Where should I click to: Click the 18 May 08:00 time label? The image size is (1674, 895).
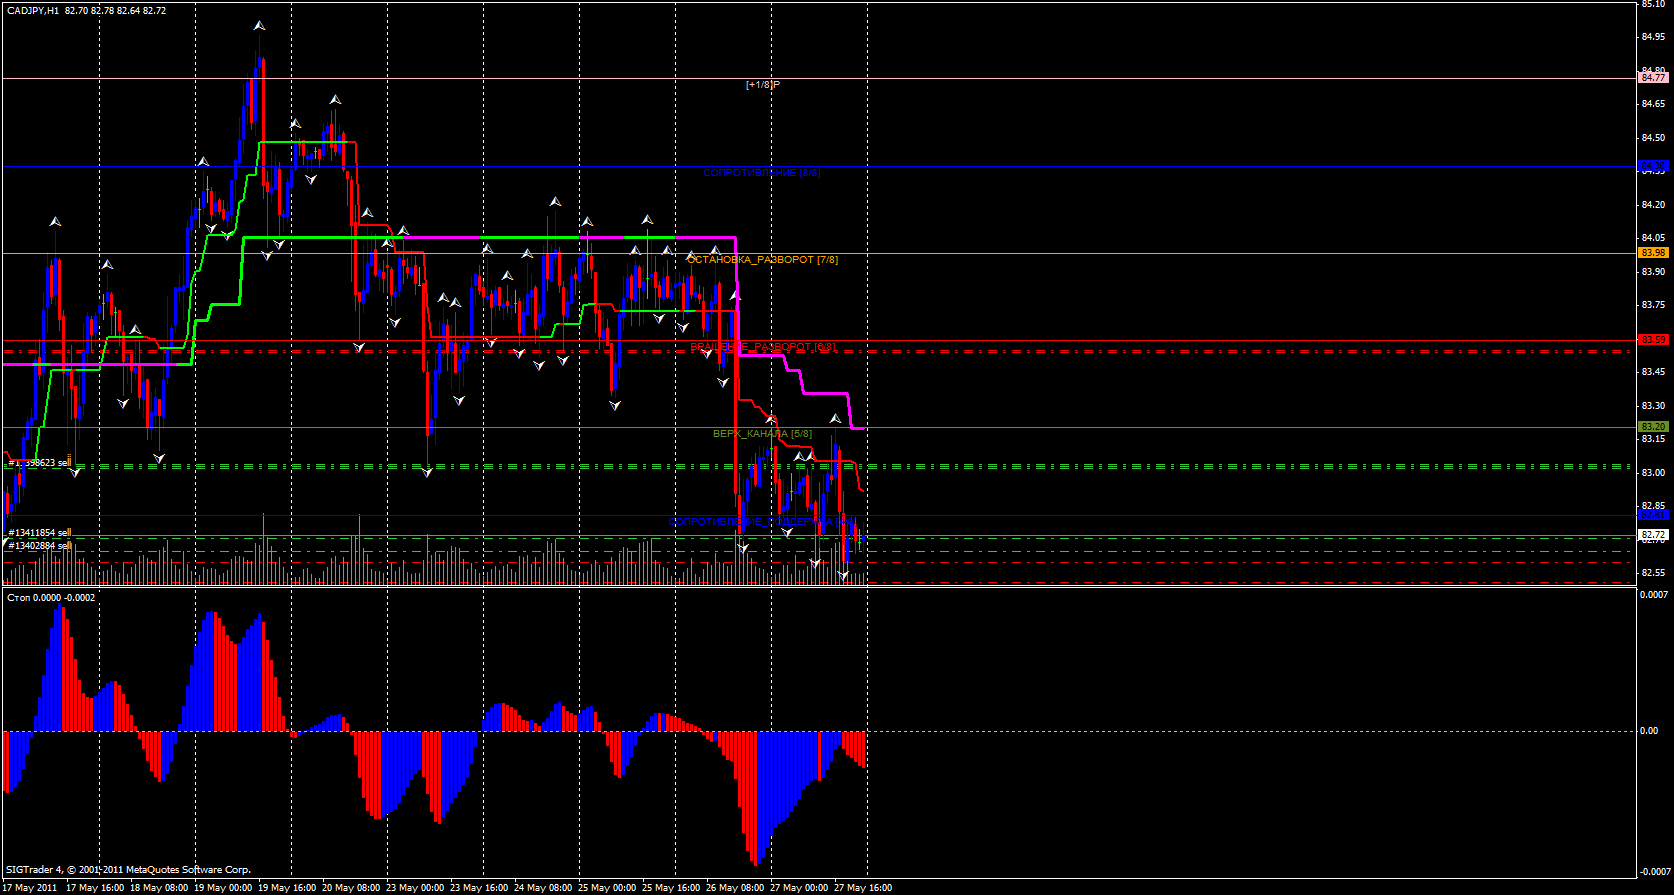(159, 888)
